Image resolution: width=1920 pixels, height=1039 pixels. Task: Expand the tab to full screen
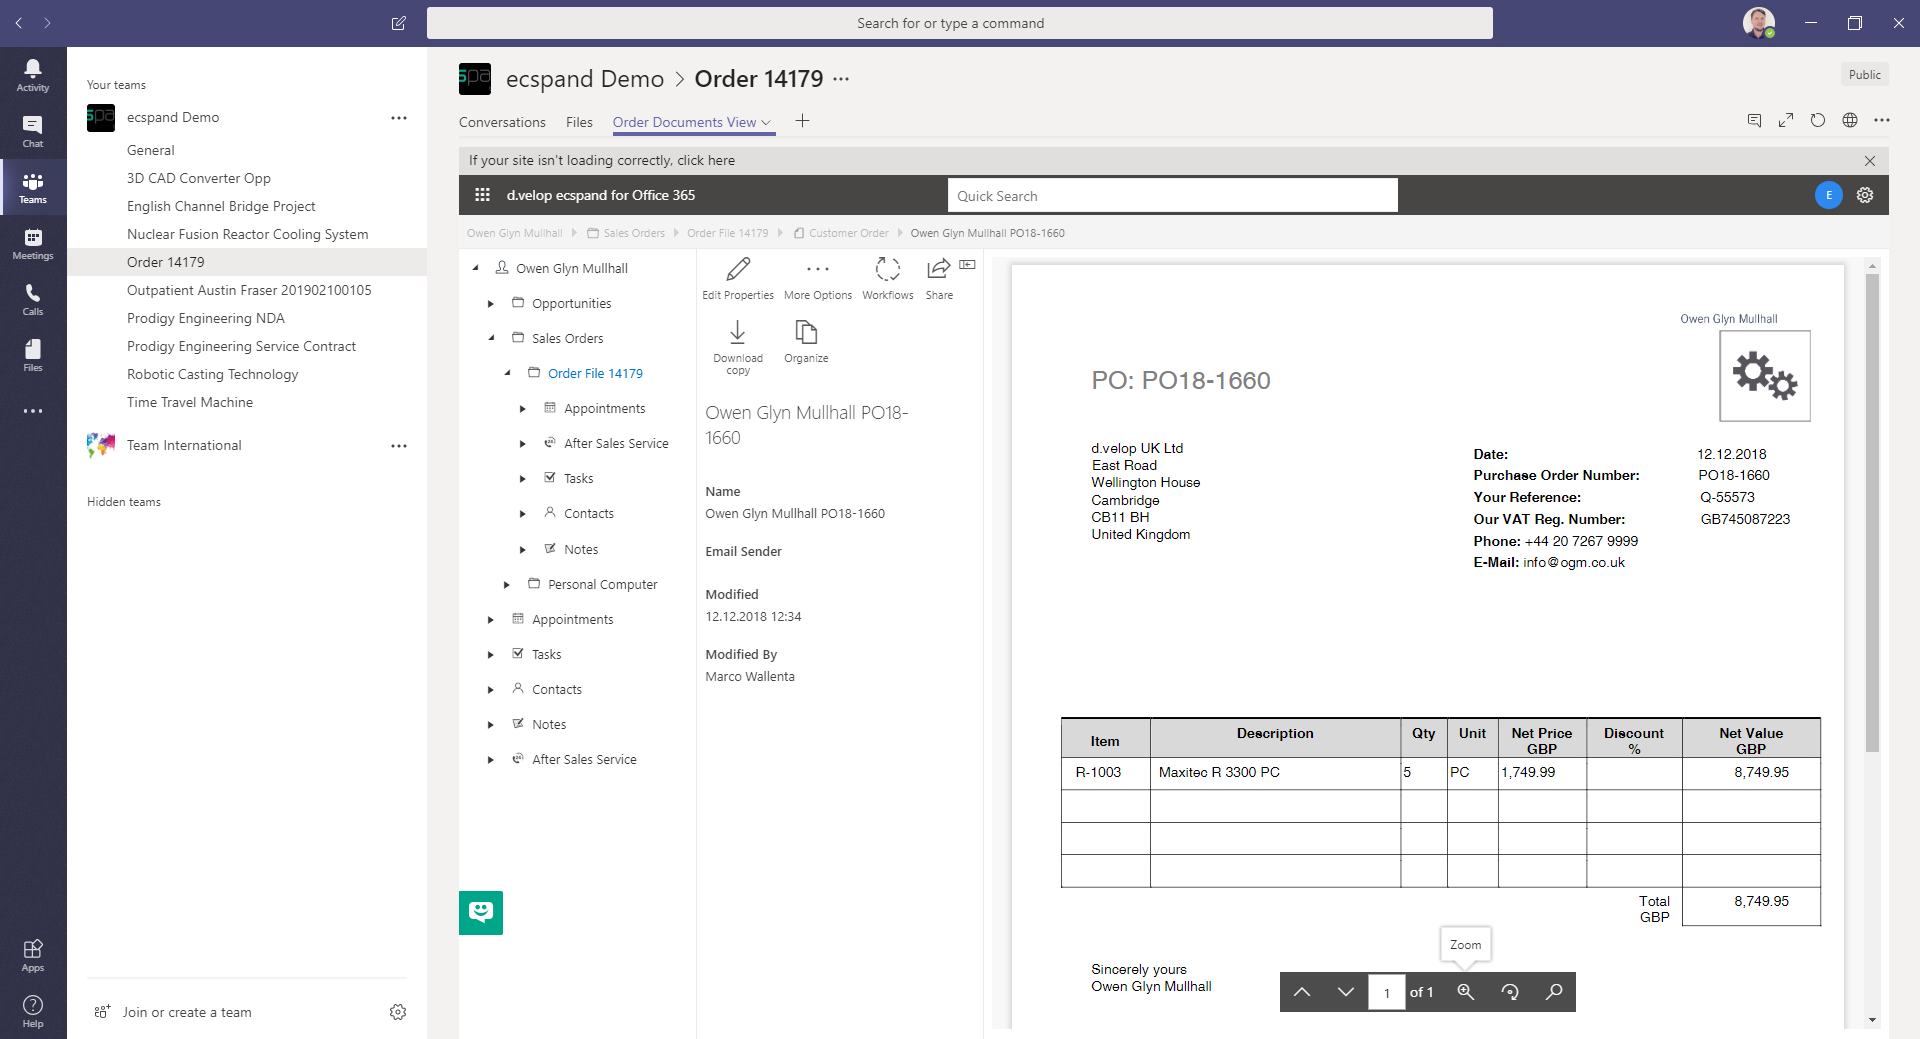1786,120
